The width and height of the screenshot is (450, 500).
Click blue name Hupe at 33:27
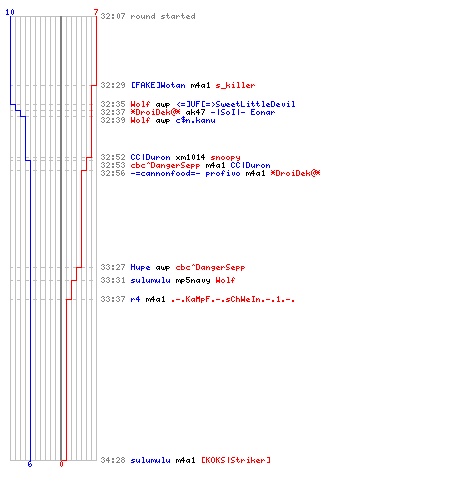(140, 267)
